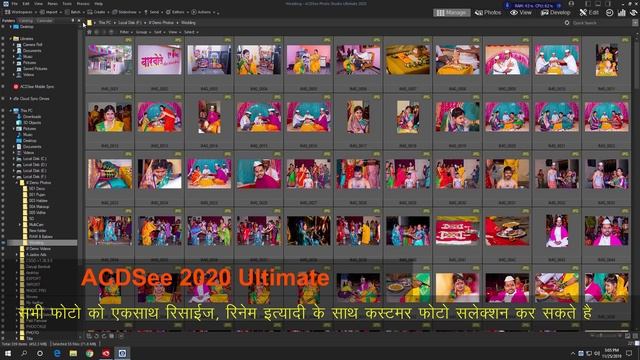
Task: Open the Actions dropdown
Action: [x=204, y=12]
